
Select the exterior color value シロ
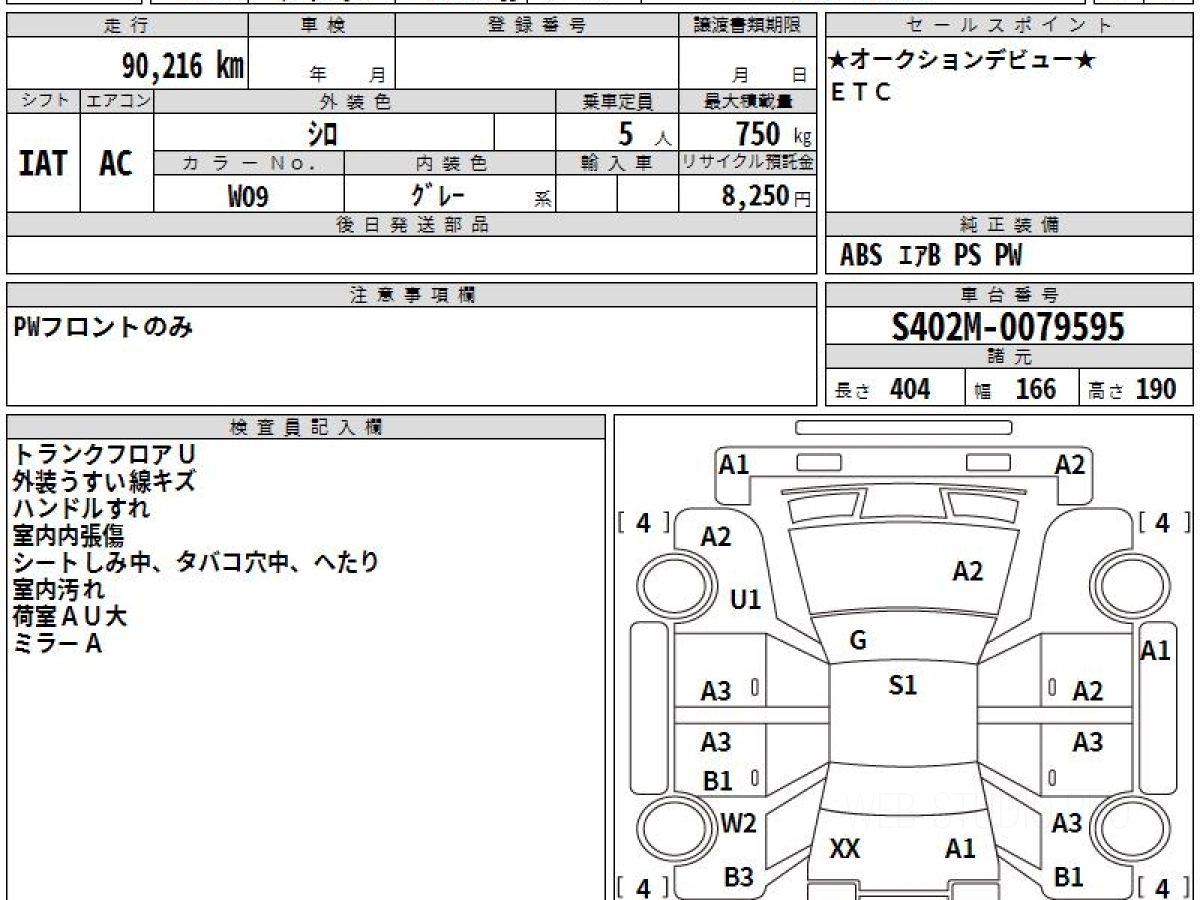tap(322, 132)
